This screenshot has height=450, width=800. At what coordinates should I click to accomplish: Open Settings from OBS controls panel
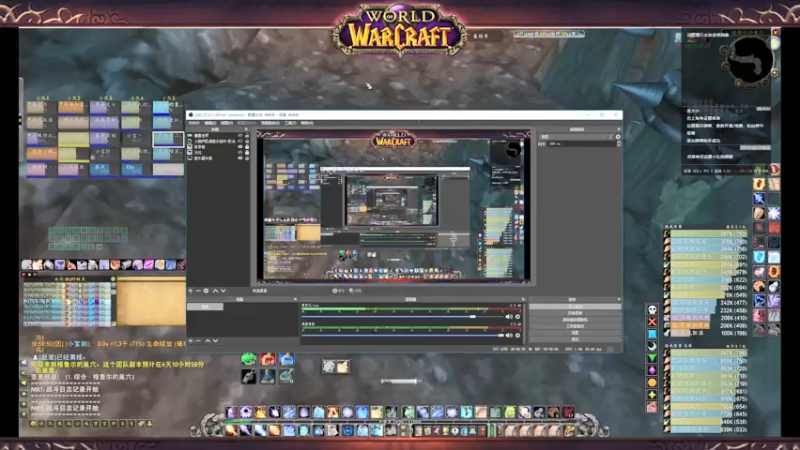coord(575,333)
